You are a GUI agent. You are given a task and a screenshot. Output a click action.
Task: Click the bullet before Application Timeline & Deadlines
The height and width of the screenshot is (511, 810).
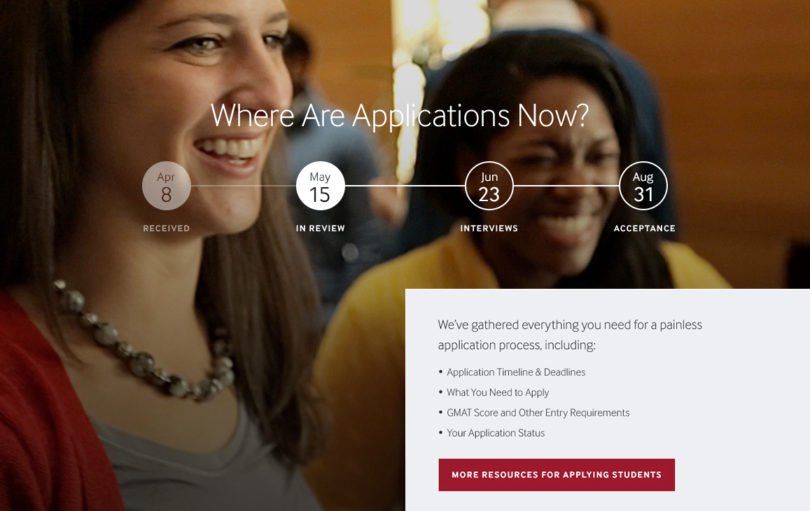tap(441, 371)
